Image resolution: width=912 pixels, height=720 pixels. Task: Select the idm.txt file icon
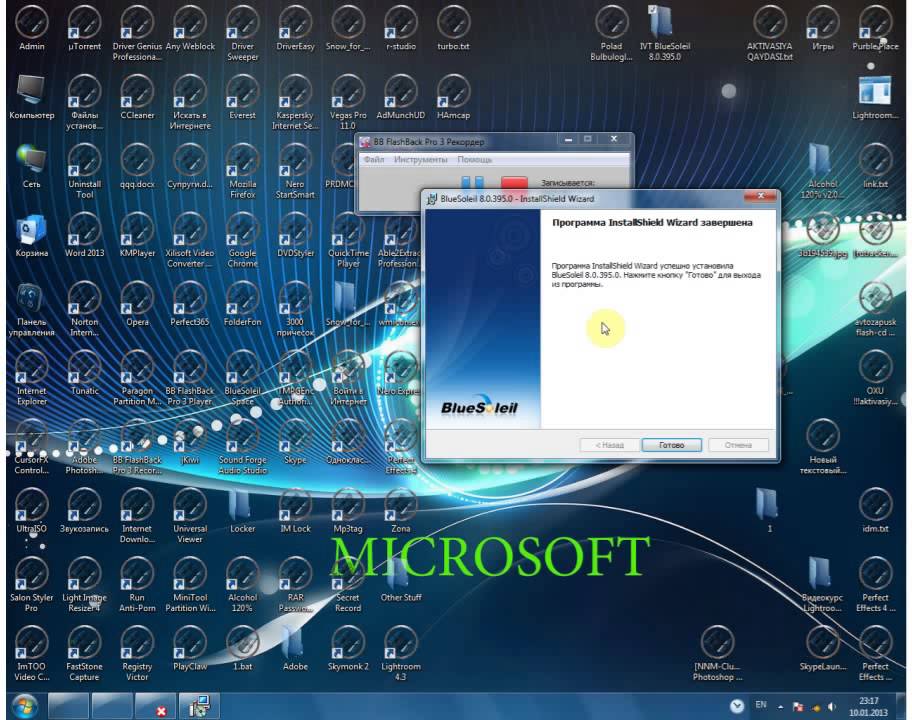click(x=875, y=511)
